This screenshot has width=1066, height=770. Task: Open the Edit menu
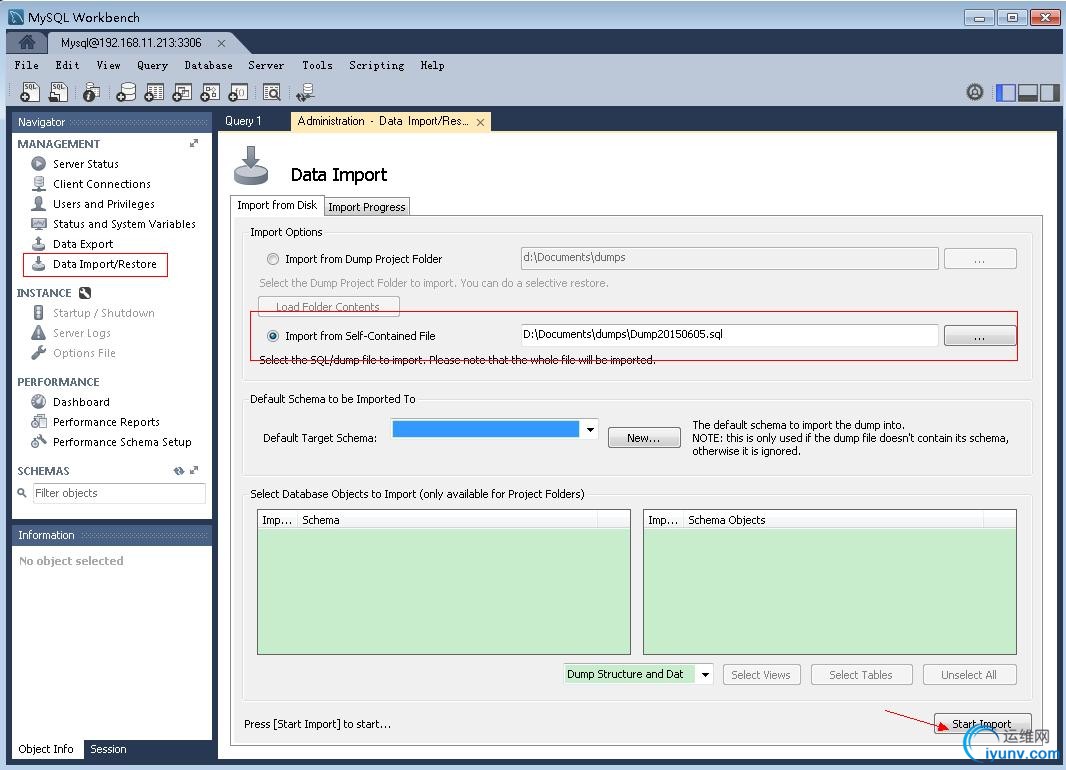coord(67,65)
